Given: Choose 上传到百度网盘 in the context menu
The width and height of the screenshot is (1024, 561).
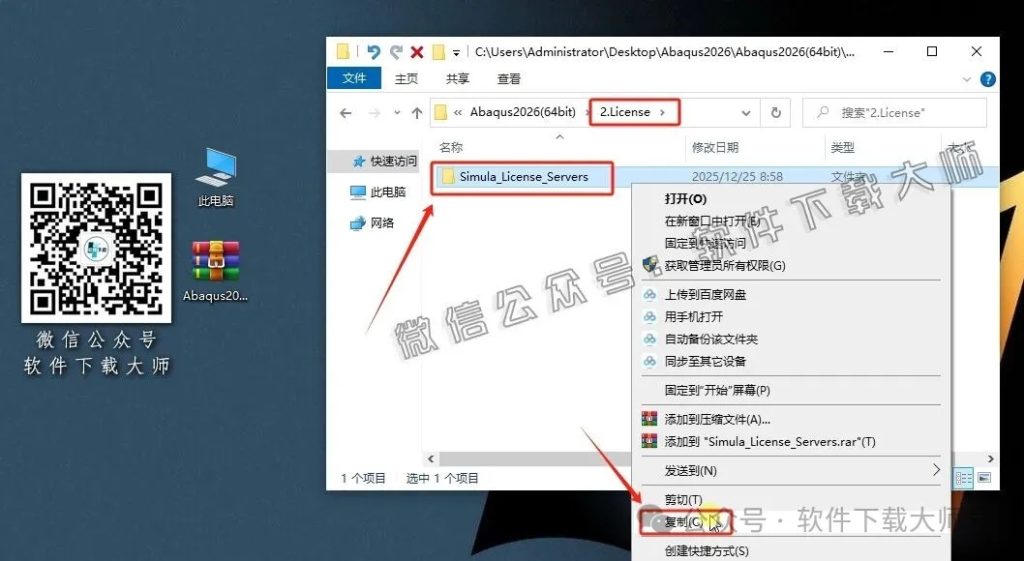Looking at the screenshot, I should pos(705,295).
